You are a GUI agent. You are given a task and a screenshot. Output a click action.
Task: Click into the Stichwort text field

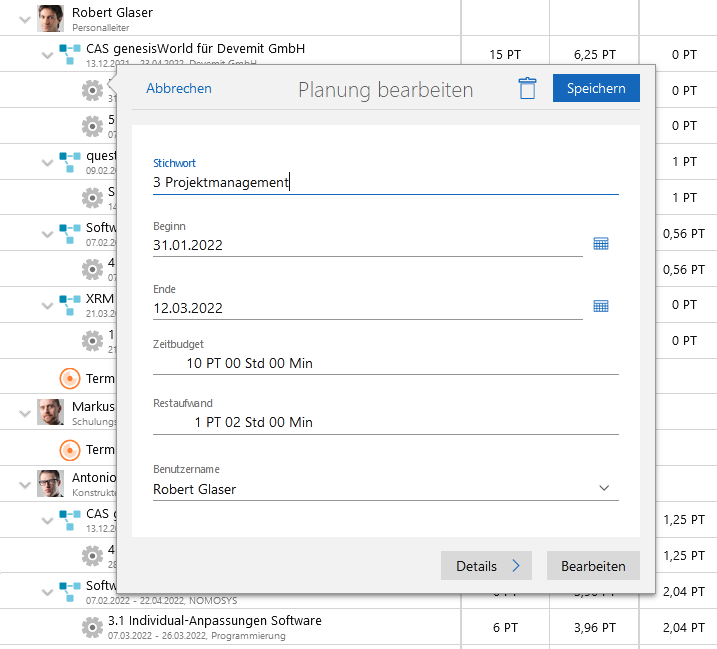(x=385, y=182)
